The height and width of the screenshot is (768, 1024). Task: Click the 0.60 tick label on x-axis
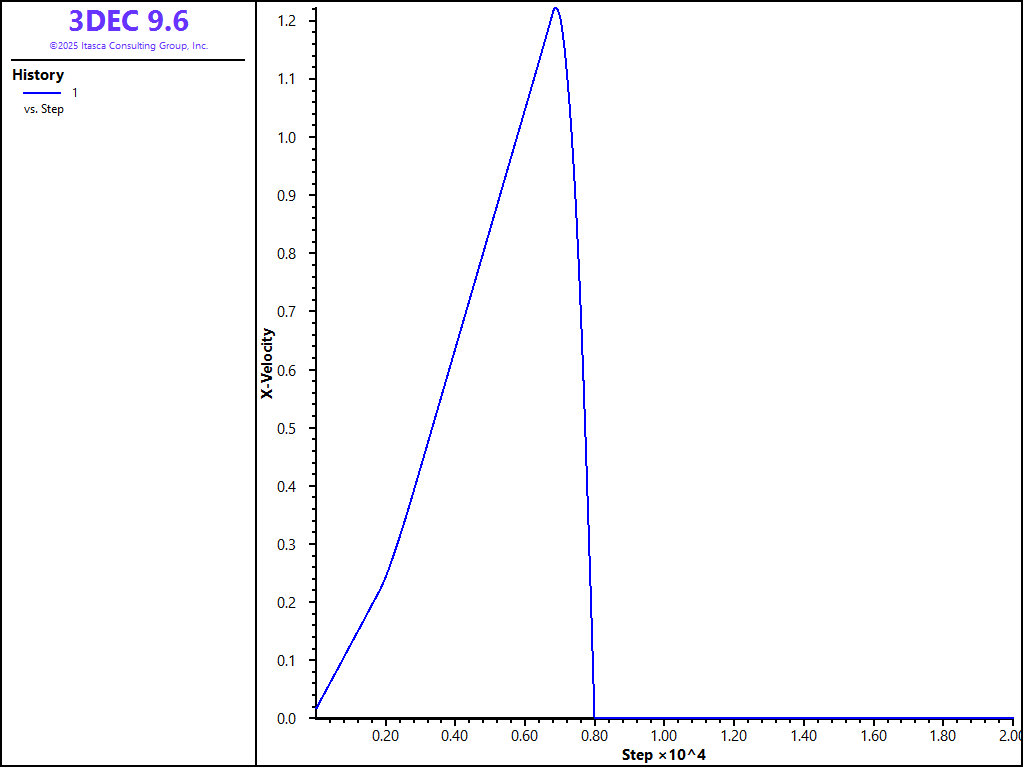click(524, 736)
